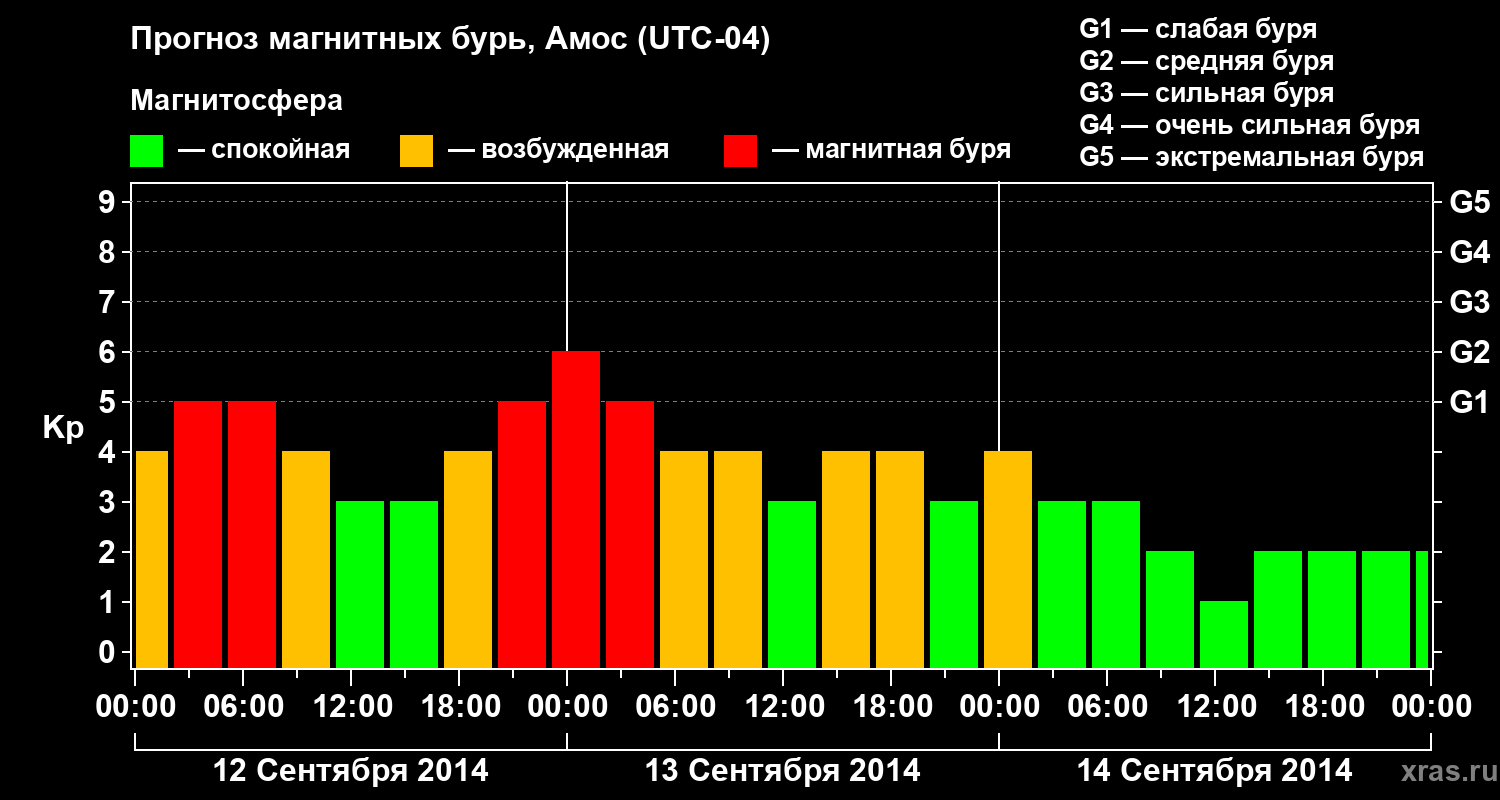Click the 18:00 time label for 12 Сентября
Viewport: 1500px width, 800px height.
459,706
